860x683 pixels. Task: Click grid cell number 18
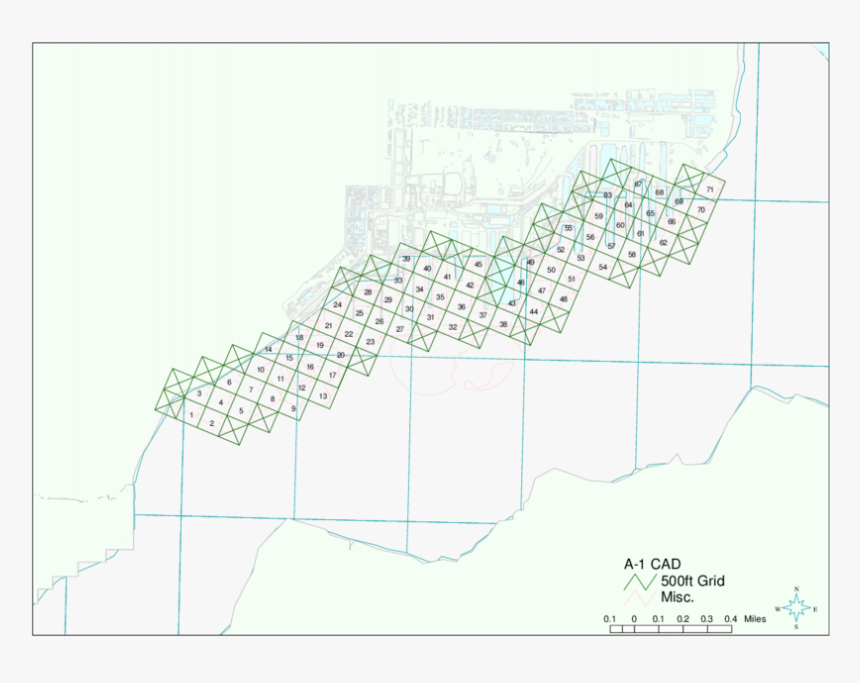point(299,337)
